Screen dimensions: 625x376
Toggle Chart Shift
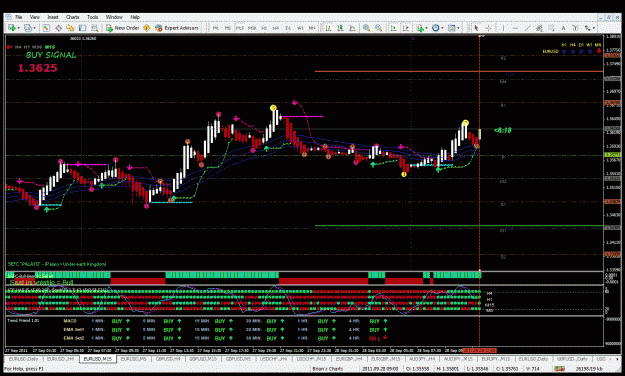tap(405, 28)
